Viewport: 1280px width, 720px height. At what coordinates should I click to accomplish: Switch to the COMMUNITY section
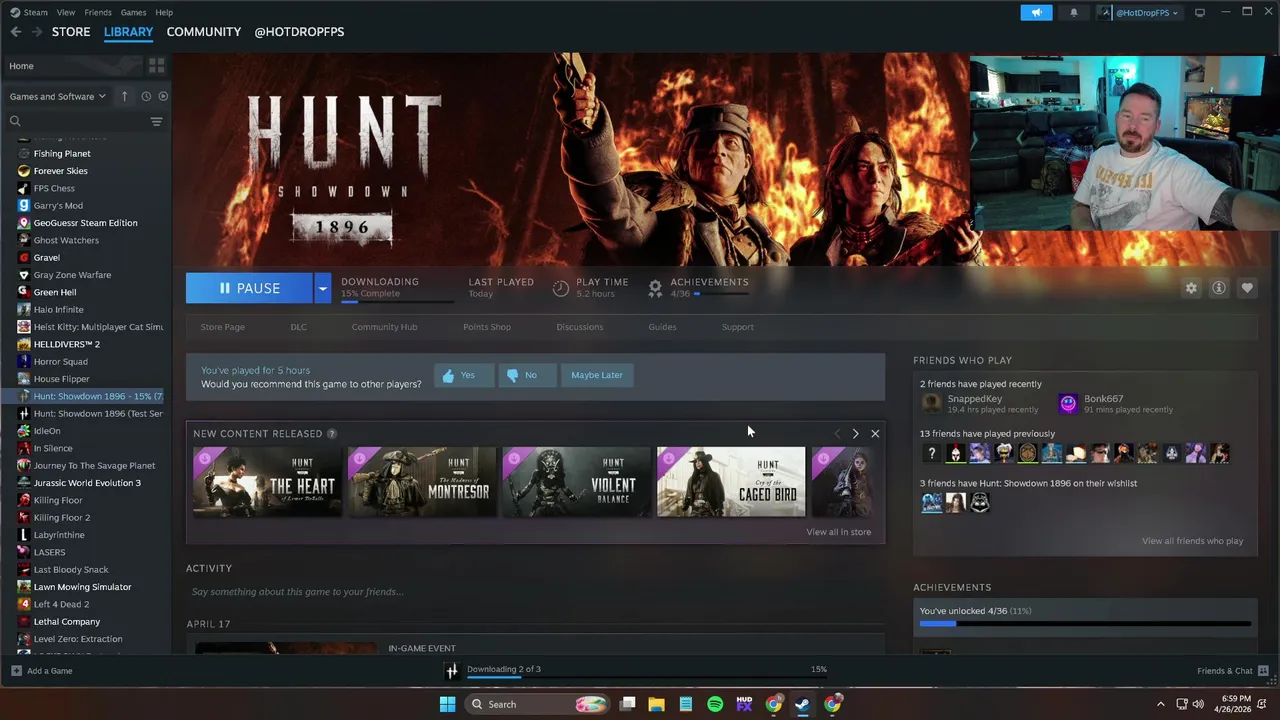pyautogui.click(x=204, y=32)
